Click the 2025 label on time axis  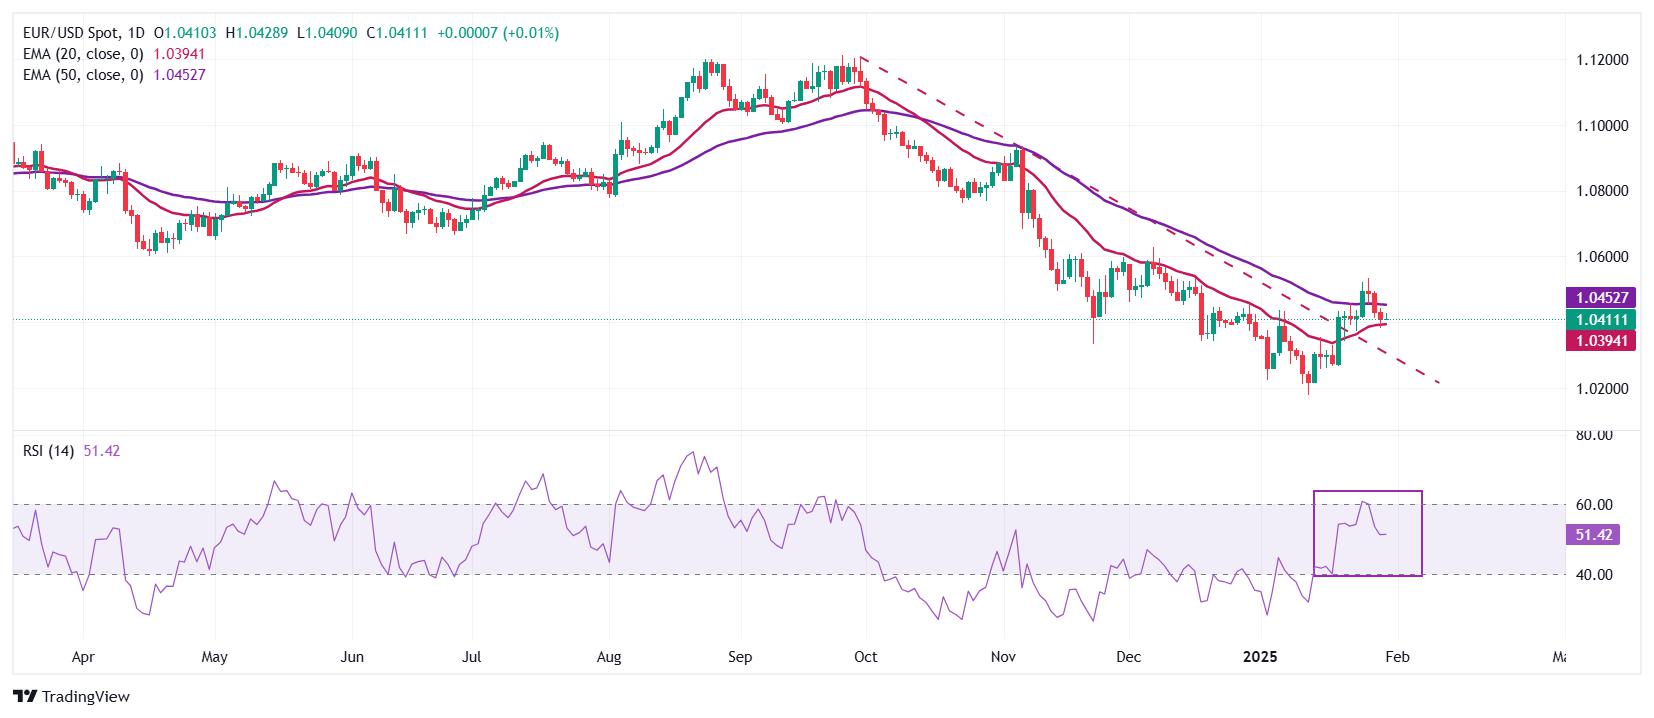tap(1260, 657)
